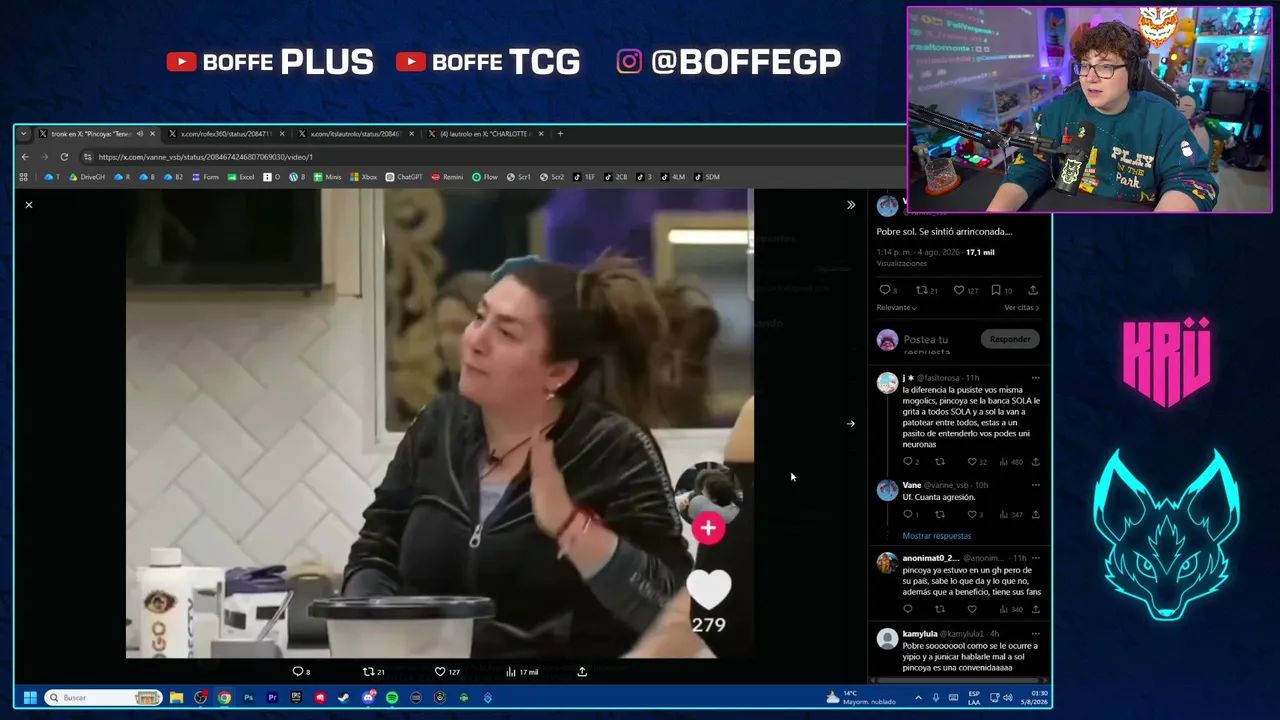Switch to 'lautrolo en X: CHARLOTTE' tab
The width and height of the screenshot is (1280, 720).
click(485, 134)
